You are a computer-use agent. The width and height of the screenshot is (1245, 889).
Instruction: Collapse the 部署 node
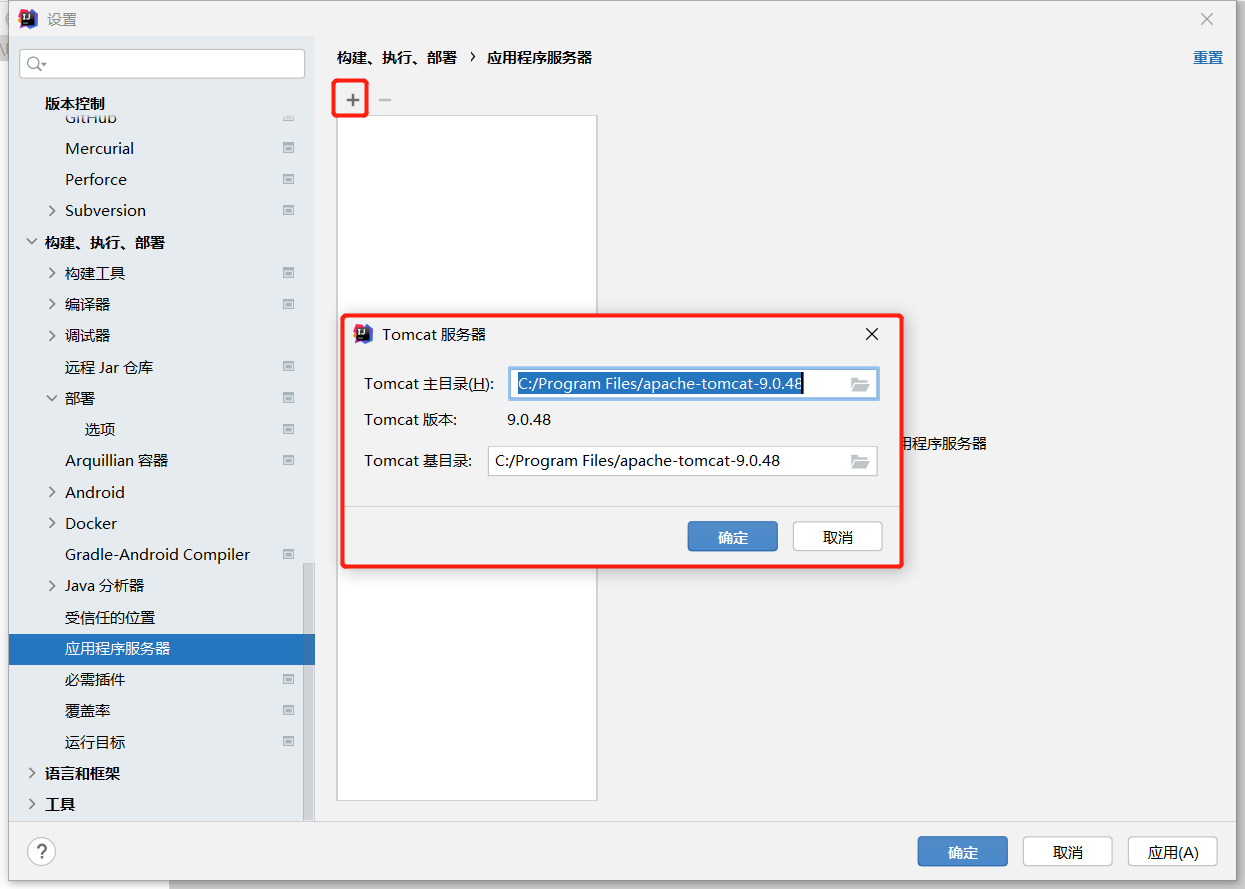[x=52, y=398]
